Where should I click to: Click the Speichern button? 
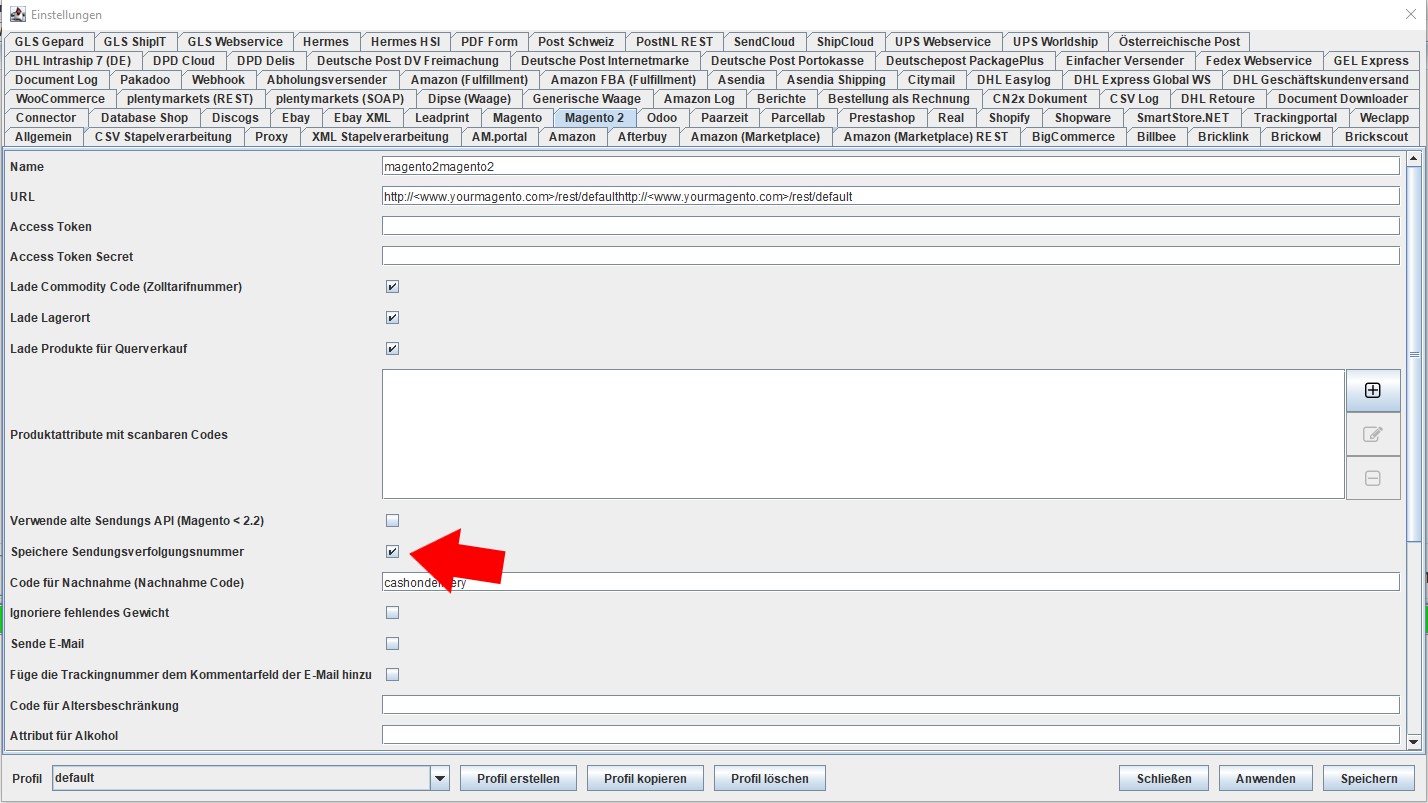tap(1369, 778)
